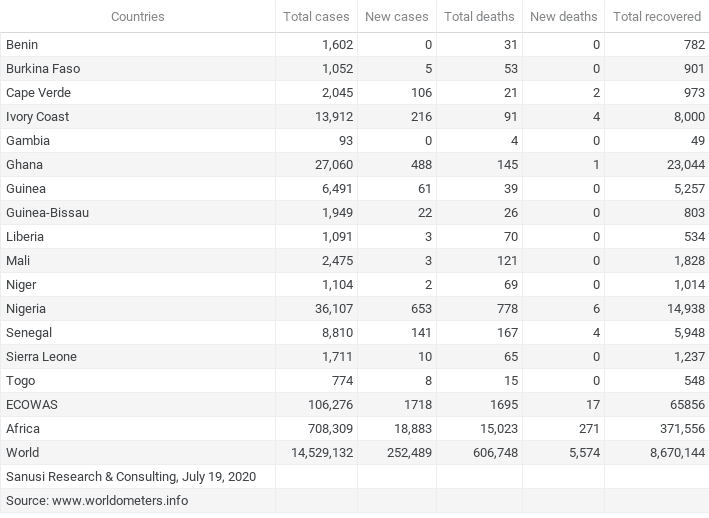Click the Africa total cases 708,309
Screen dimensions: 709x518
click(x=330, y=429)
